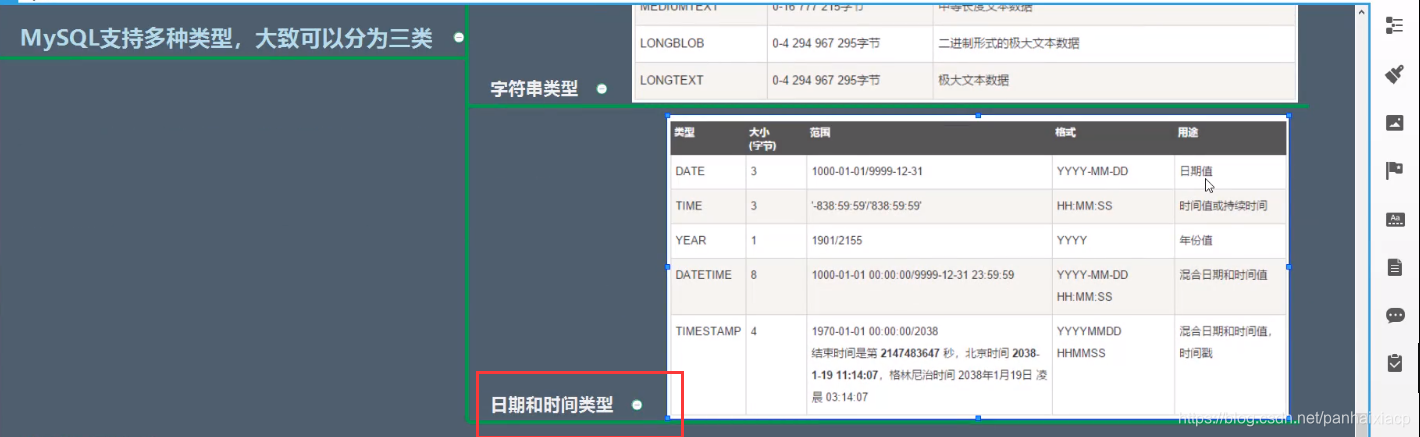Click the 范围 column header
Image resolution: width=1420 pixels, height=437 pixels.
820,132
